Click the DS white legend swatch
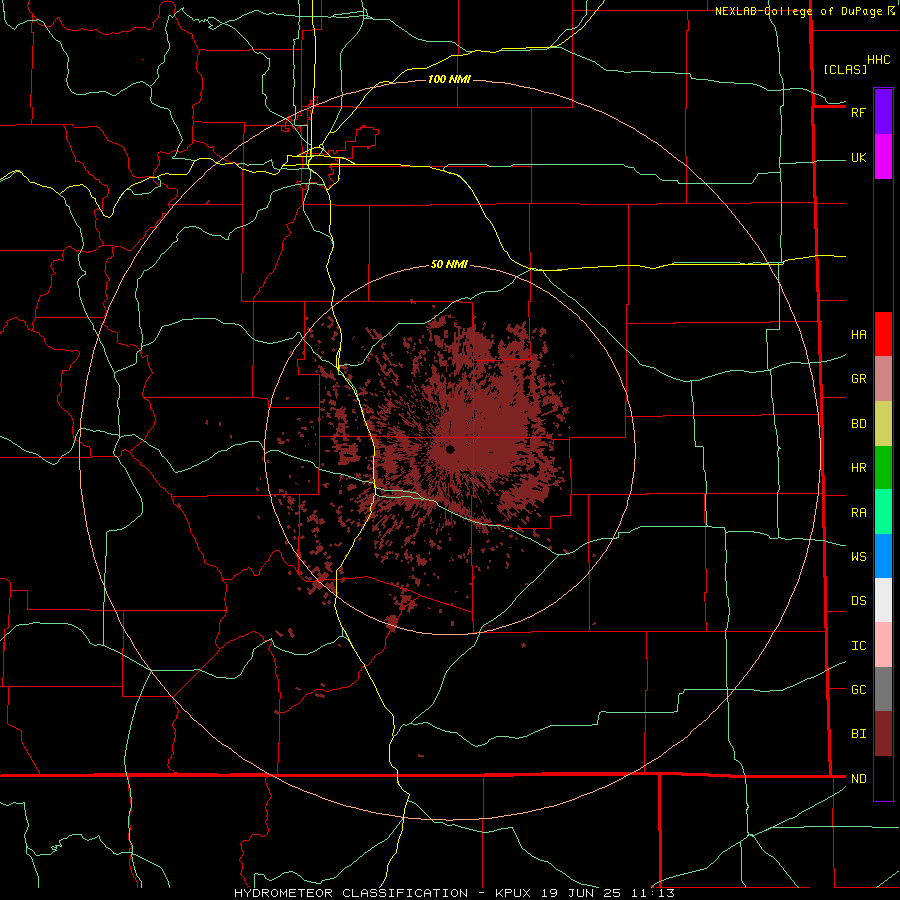The height and width of the screenshot is (900, 900). [883, 600]
